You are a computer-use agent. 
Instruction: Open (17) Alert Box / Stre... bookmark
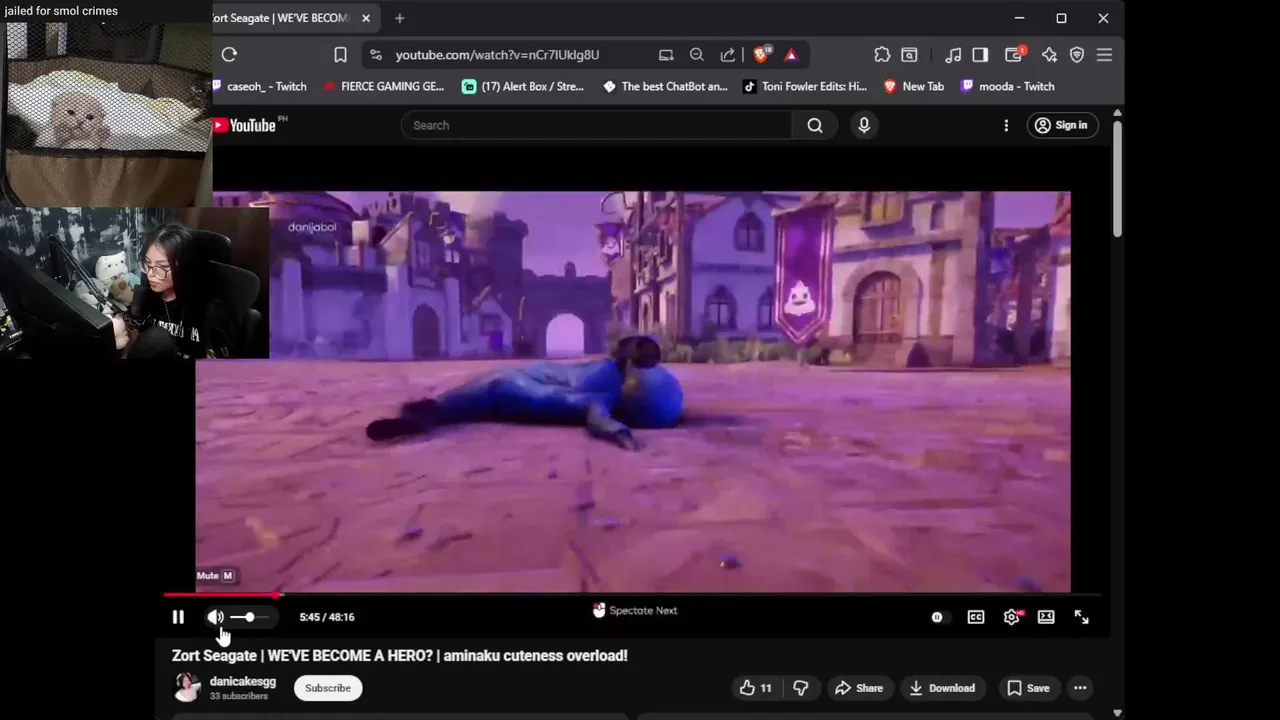[x=523, y=86]
